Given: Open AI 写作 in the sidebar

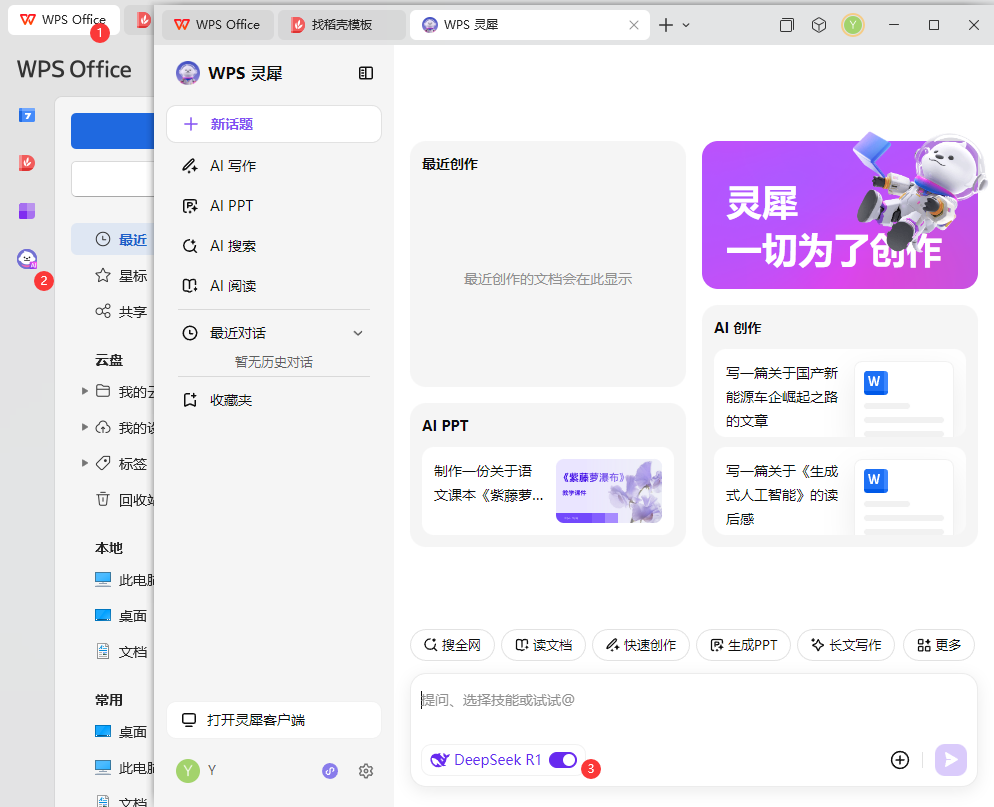Looking at the screenshot, I should tap(274, 166).
